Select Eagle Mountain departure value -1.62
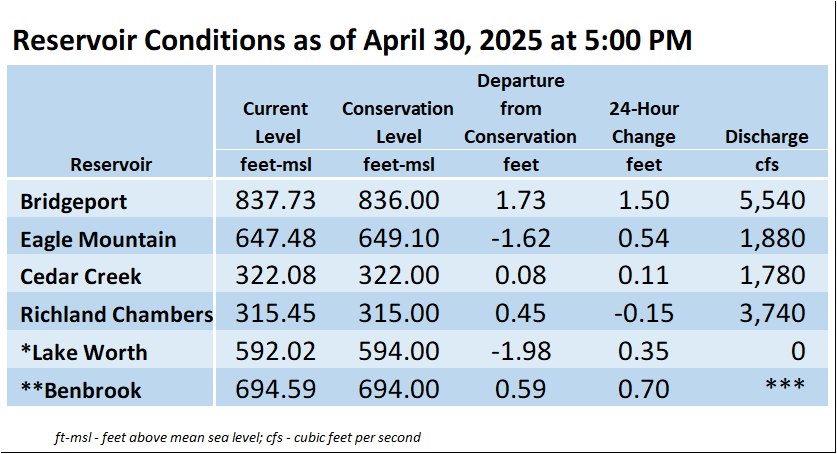The image size is (837, 454). pyautogui.click(x=520, y=238)
